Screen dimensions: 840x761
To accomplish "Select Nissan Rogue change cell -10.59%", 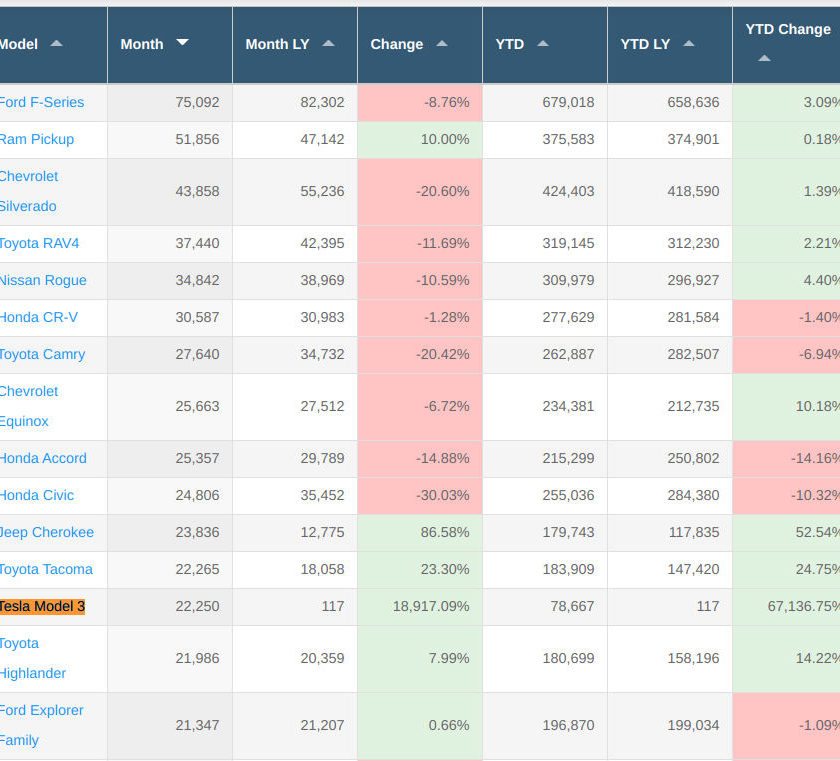I will click(x=419, y=281).
